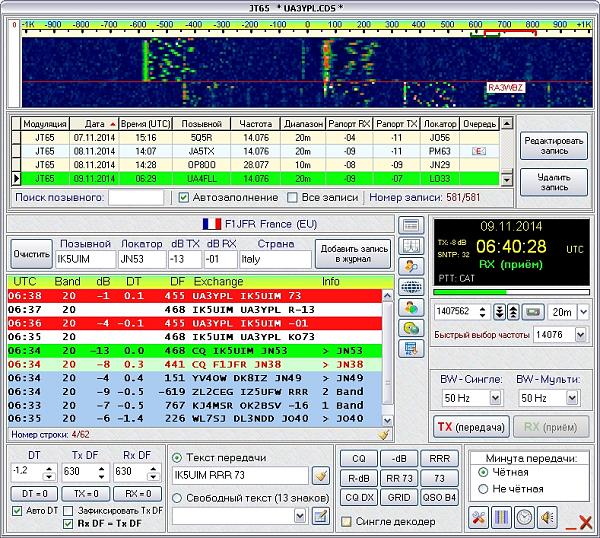Click the radio transceiver icon near frequency

531,312
